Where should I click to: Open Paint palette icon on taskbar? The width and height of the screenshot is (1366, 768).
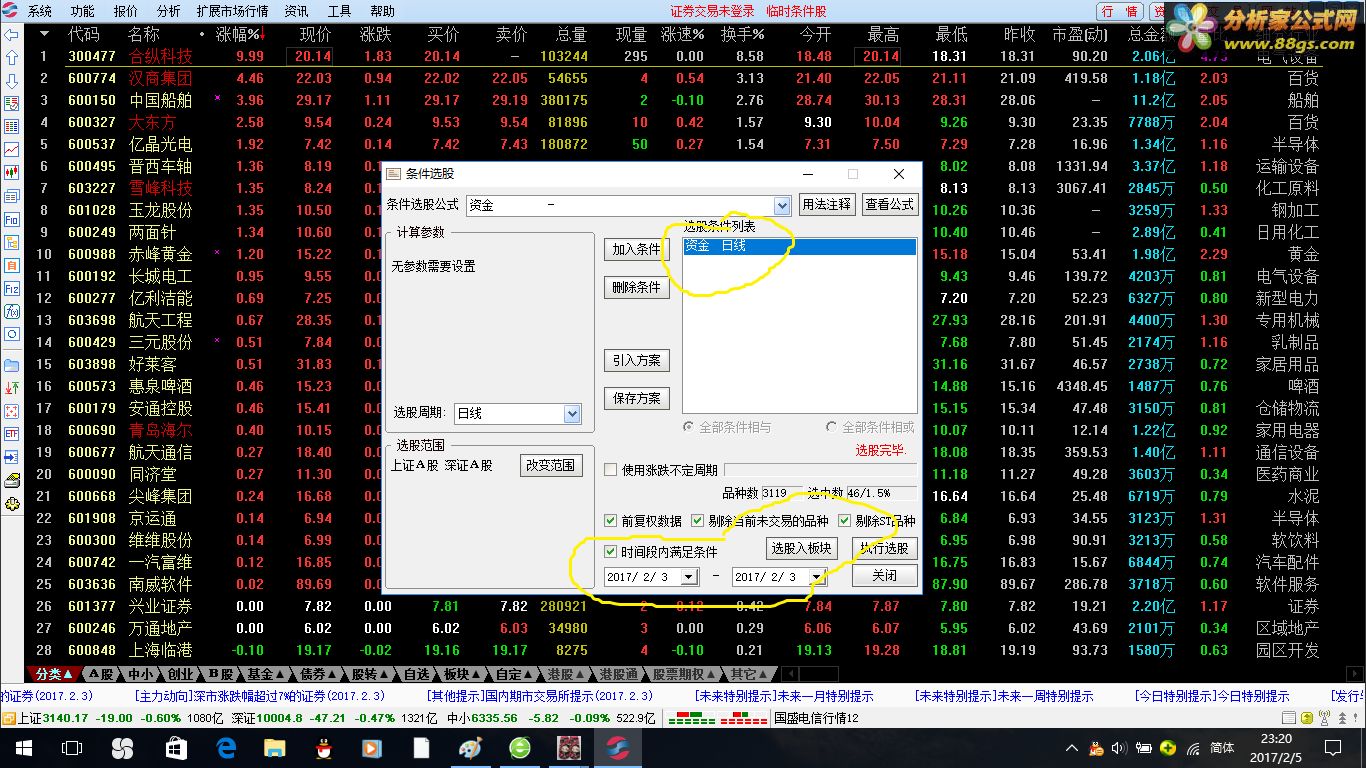[x=470, y=748]
